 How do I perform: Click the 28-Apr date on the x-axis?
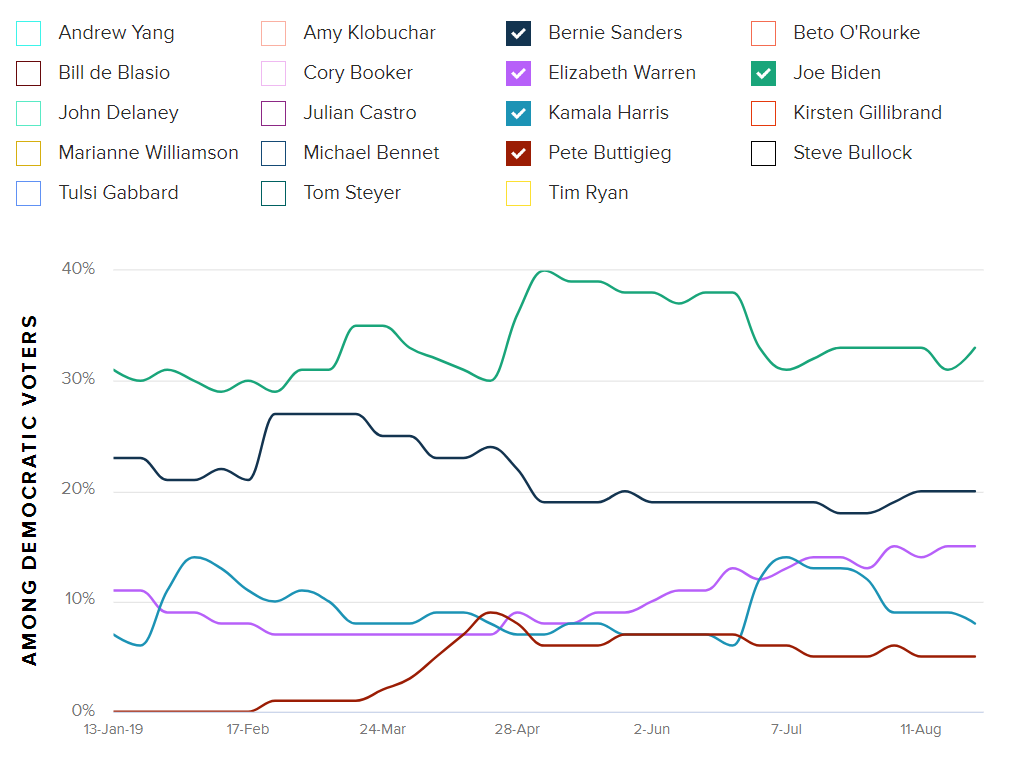pos(517,730)
